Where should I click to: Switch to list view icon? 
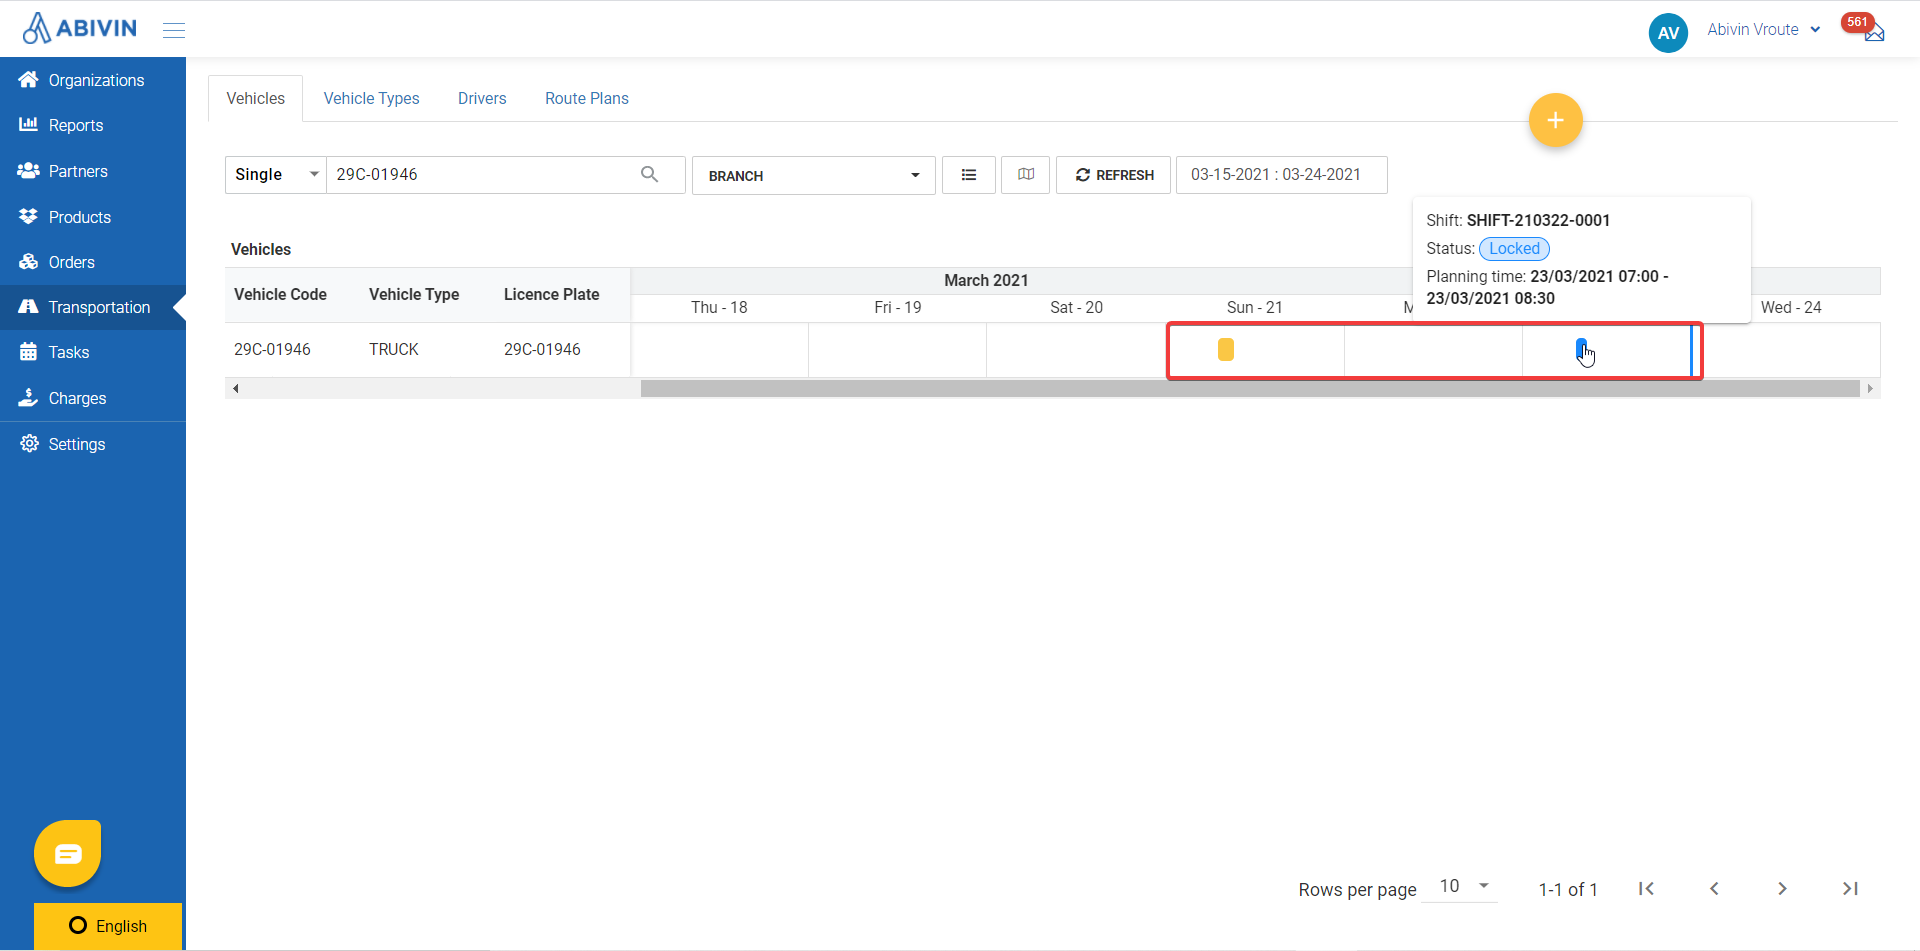(x=968, y=175)
